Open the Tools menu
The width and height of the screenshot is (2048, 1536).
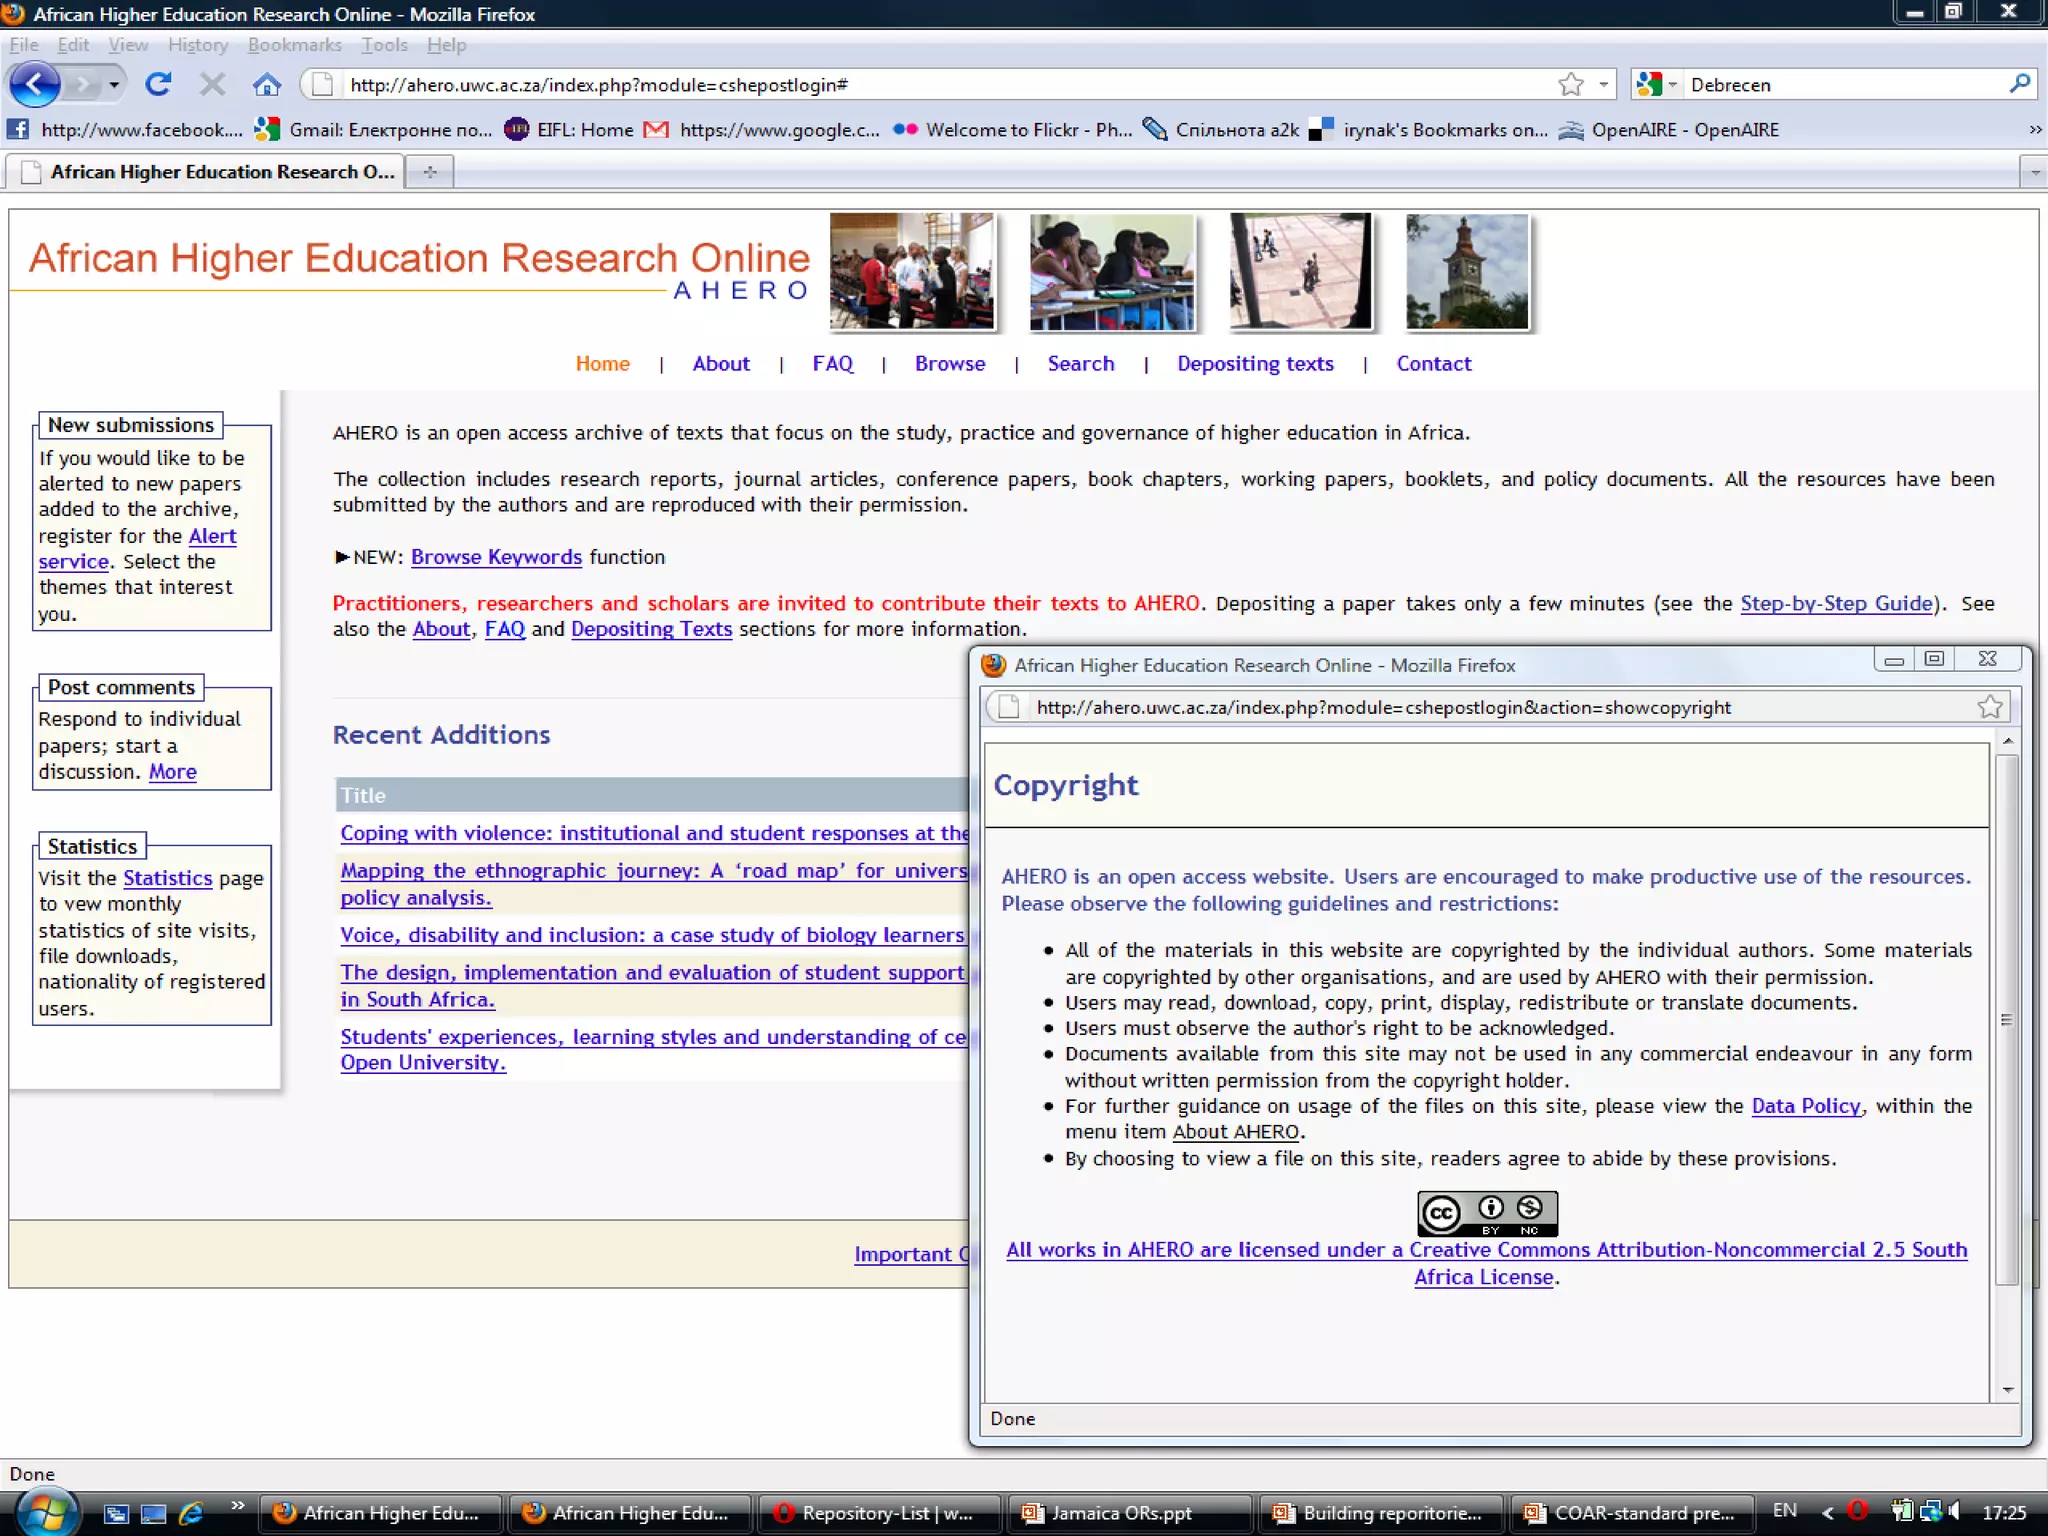click(384, 45)
